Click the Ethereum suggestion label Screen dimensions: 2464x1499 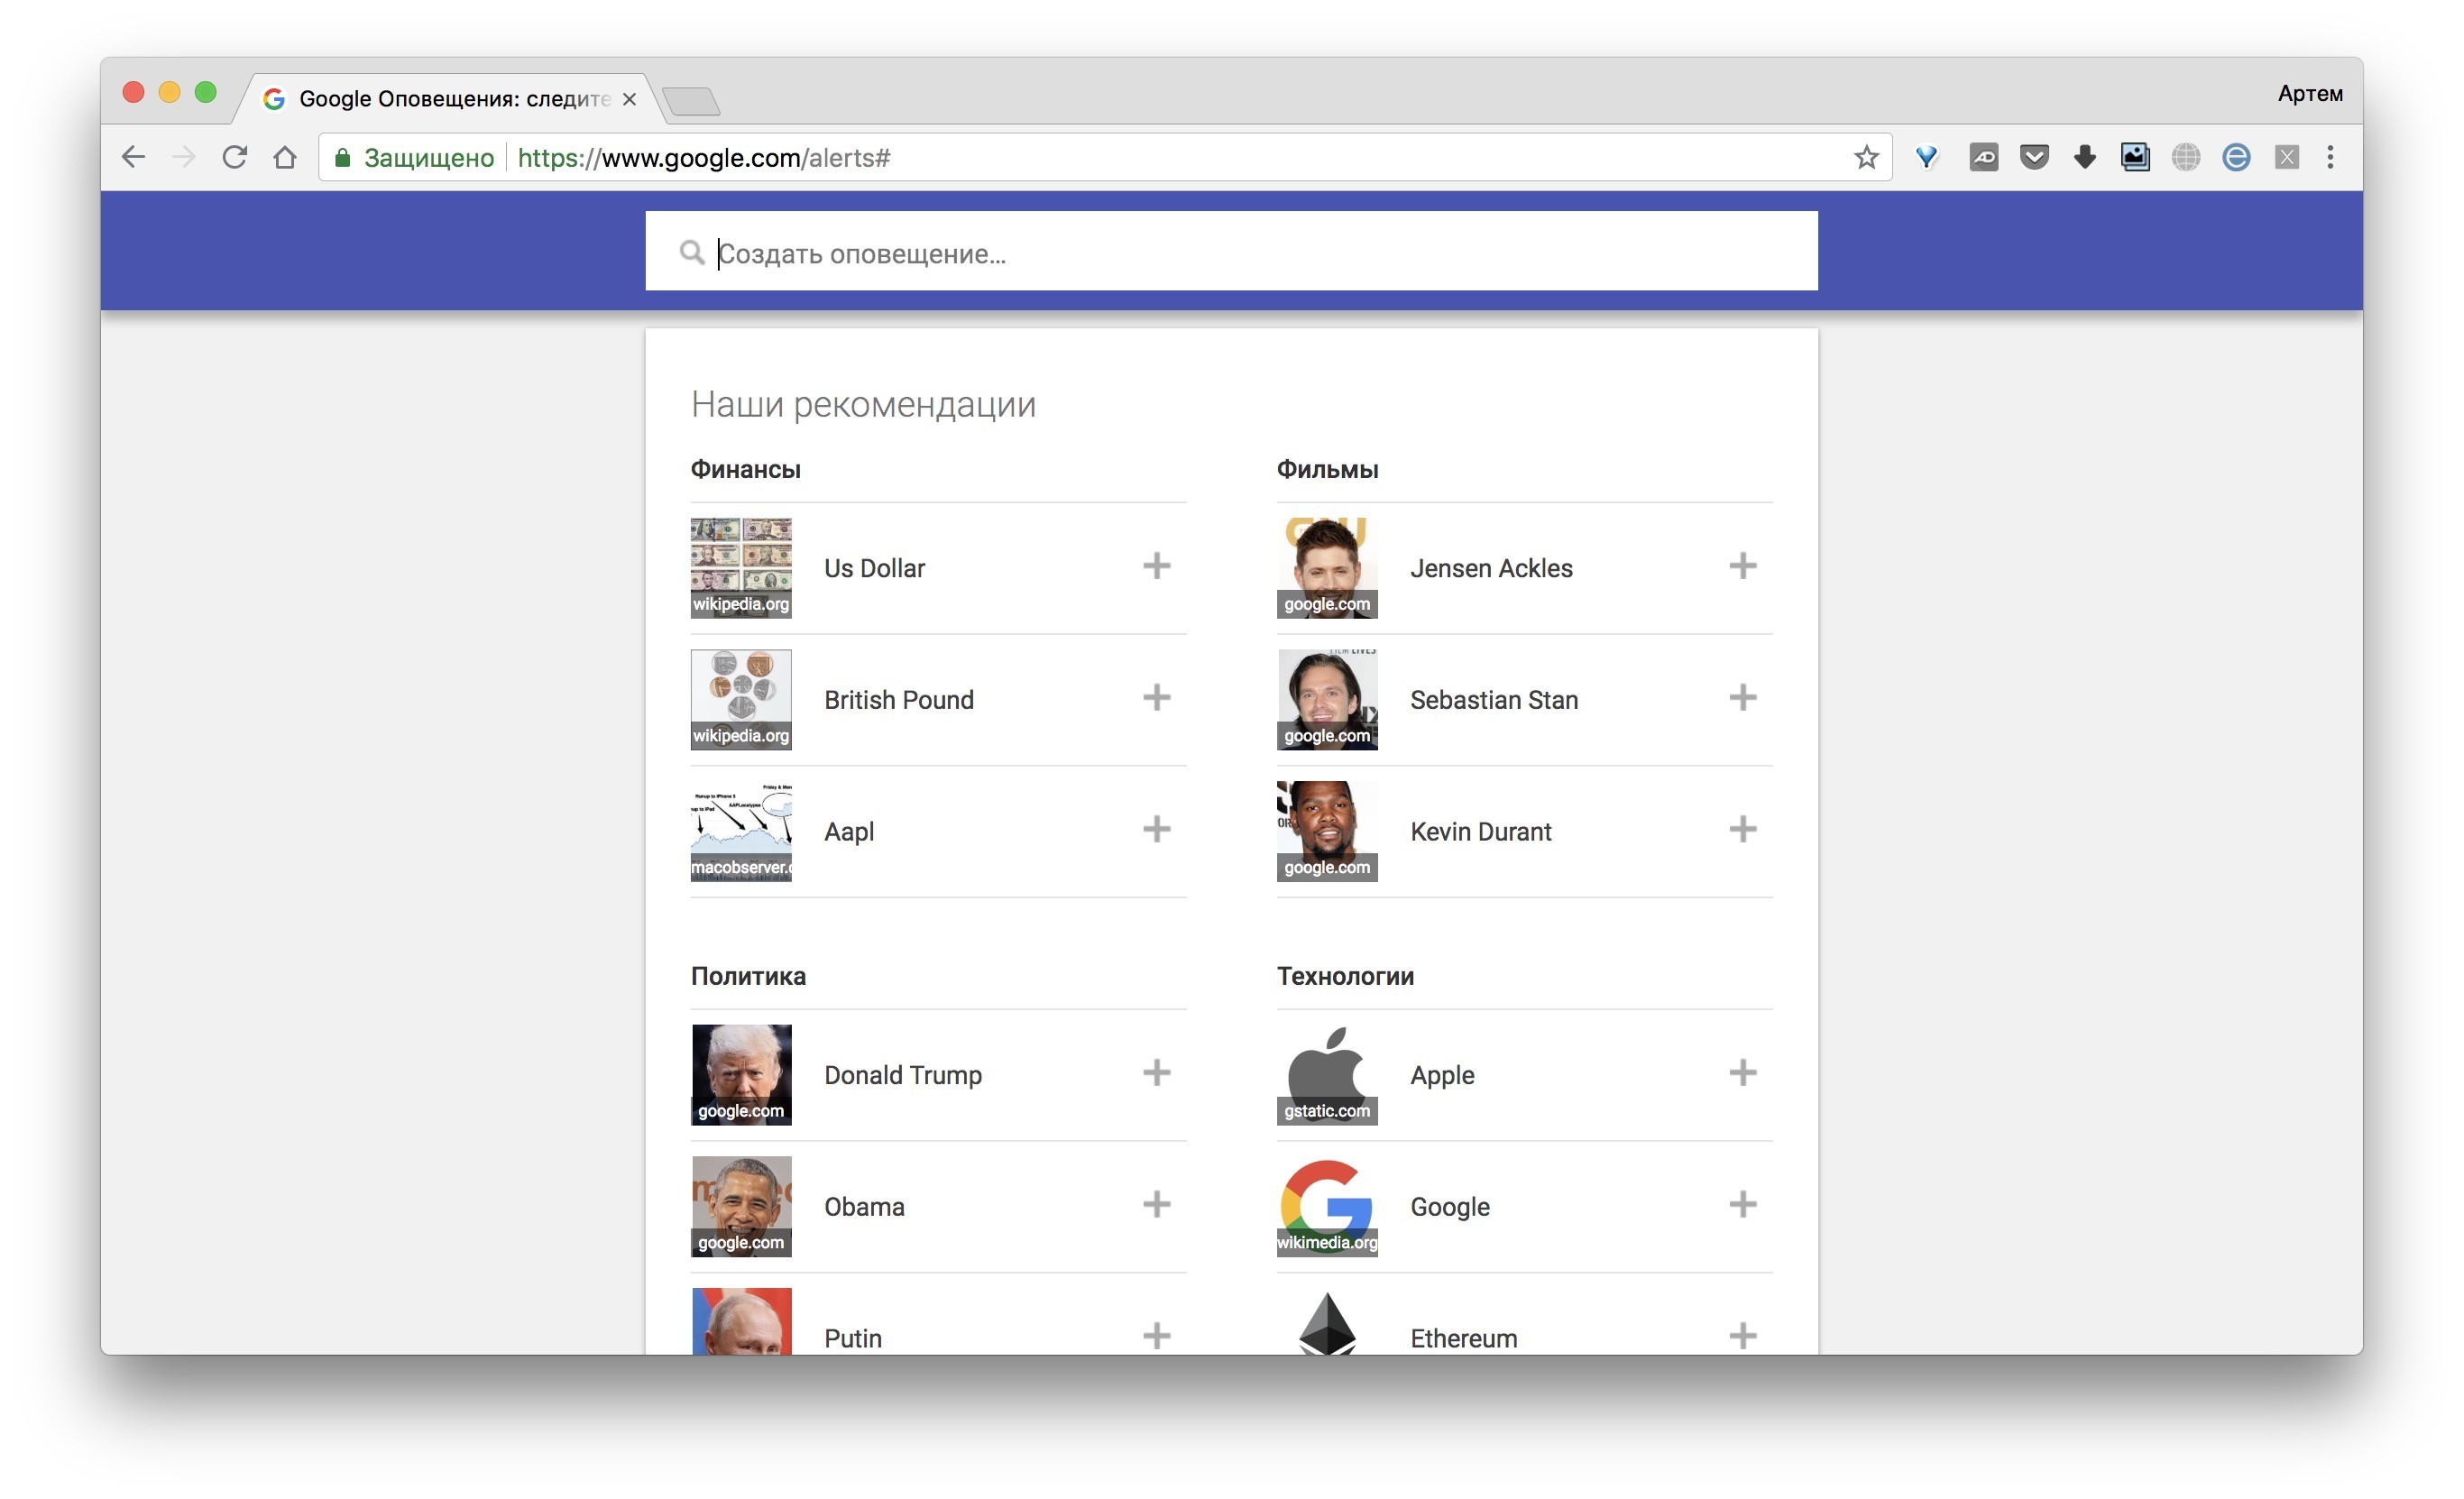pyautogui.click(x=1463, y=1338)
